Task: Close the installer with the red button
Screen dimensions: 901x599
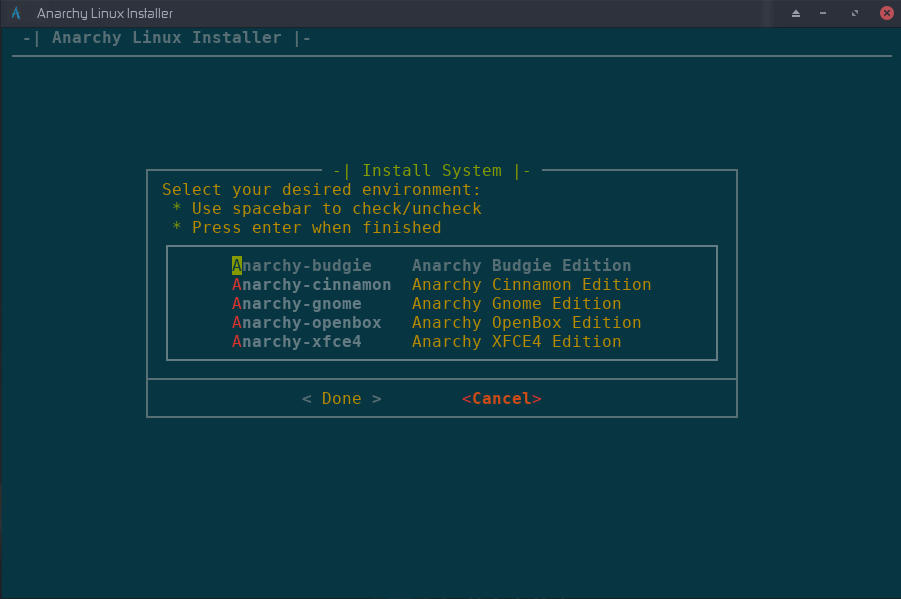Action: (x=885, y=13)
